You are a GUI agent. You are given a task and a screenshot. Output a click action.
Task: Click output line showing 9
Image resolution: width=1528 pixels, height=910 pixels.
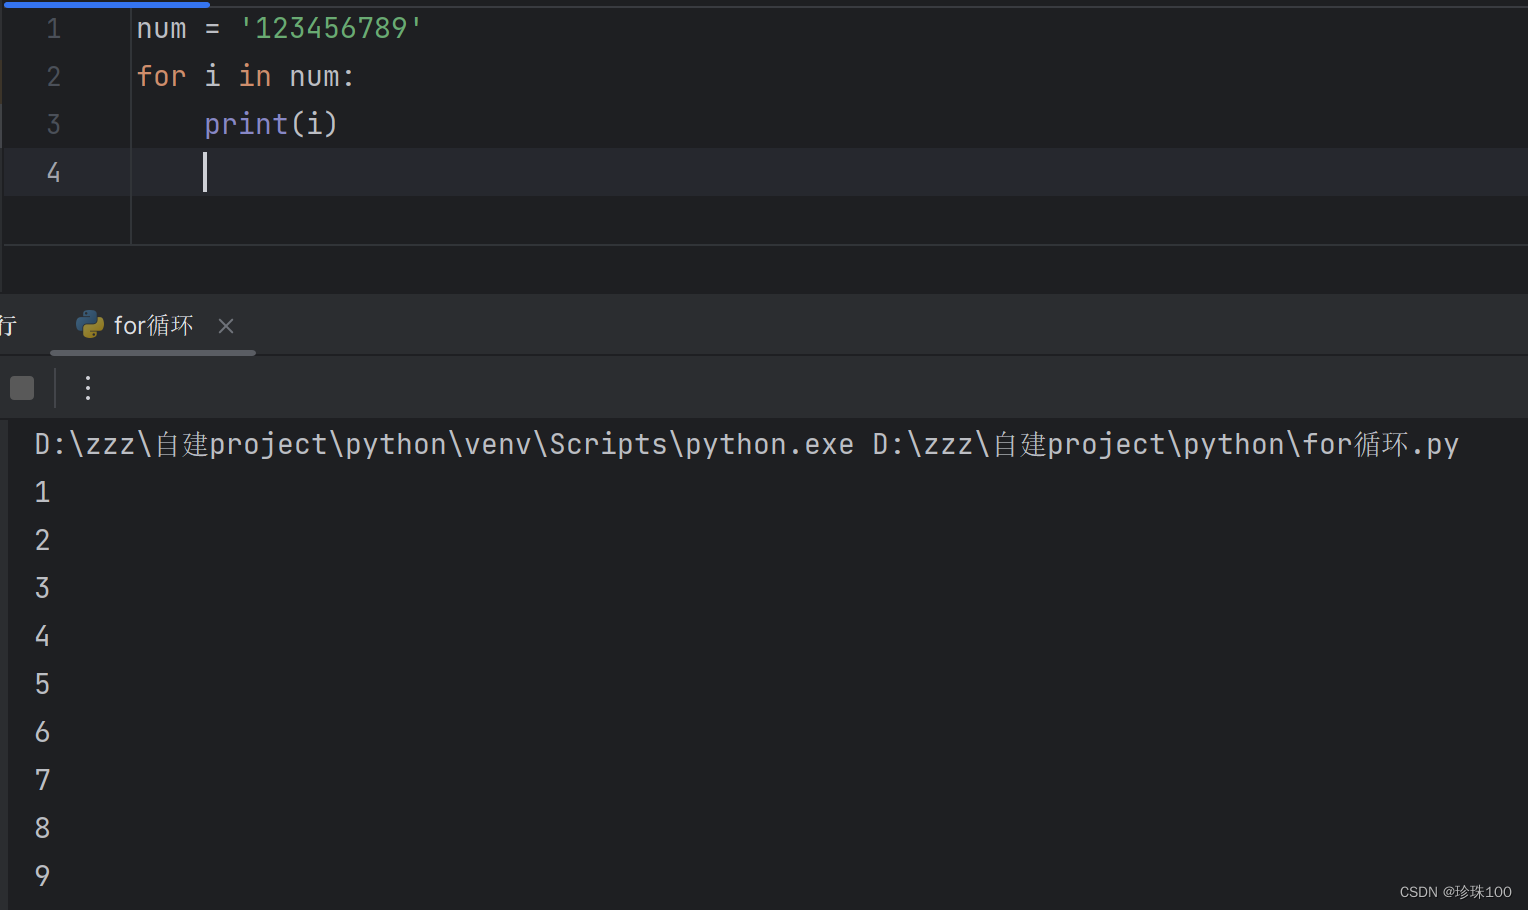coord(42,876)
